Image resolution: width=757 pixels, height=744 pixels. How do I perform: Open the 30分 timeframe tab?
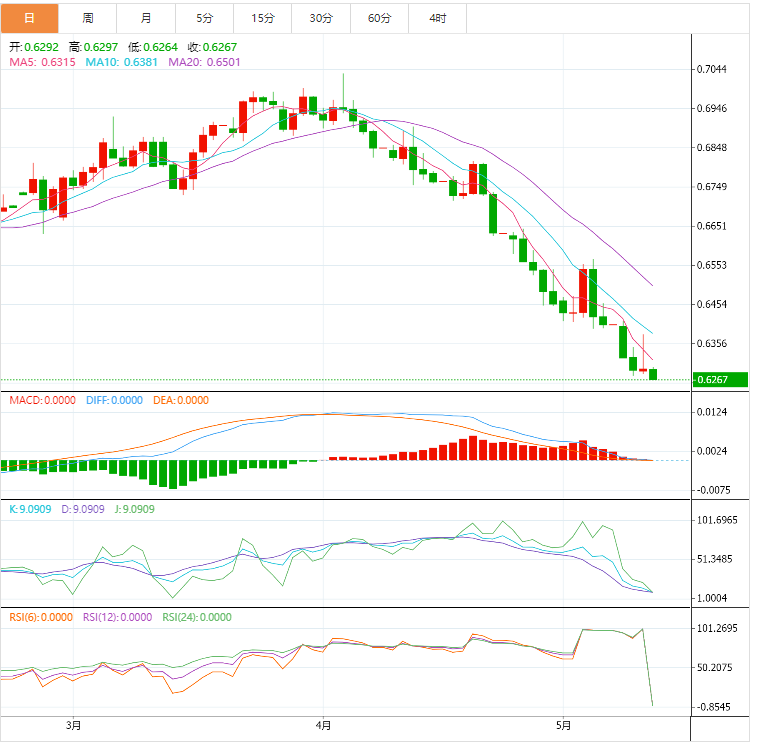[321, 18]
